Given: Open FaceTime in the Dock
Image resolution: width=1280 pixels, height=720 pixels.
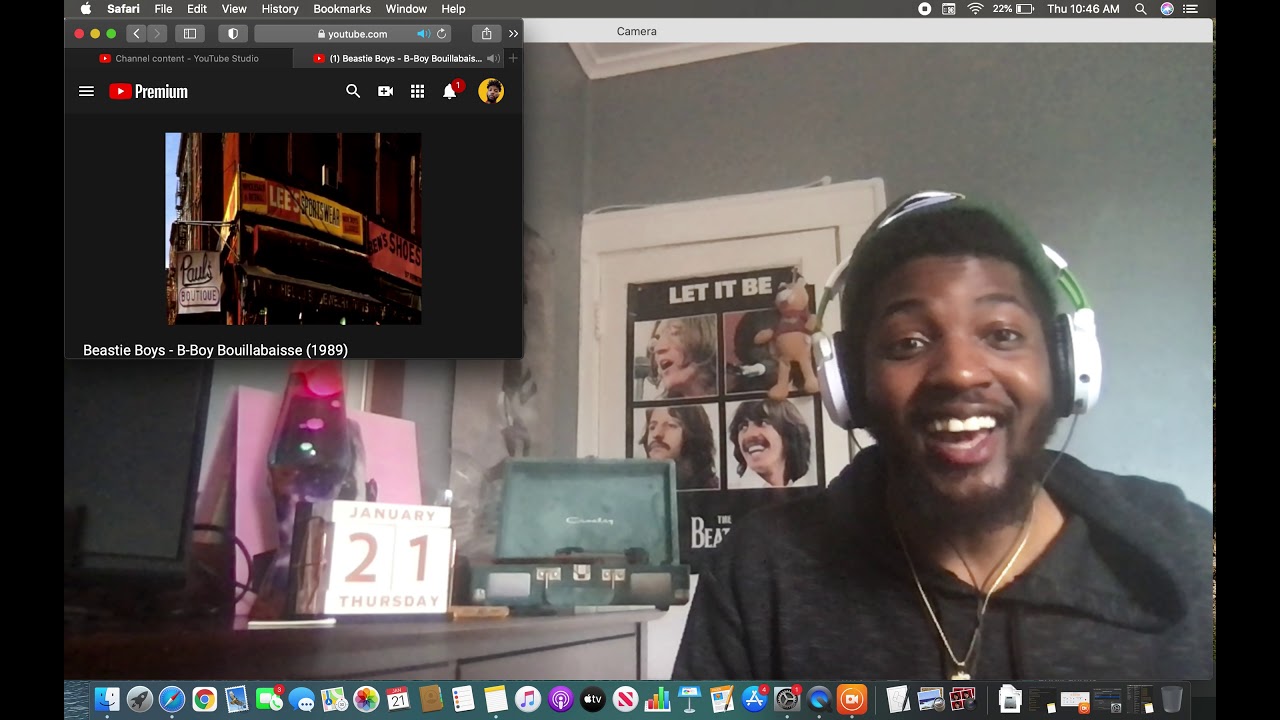Looking at the screenshot, I should (x=268, y=699).
